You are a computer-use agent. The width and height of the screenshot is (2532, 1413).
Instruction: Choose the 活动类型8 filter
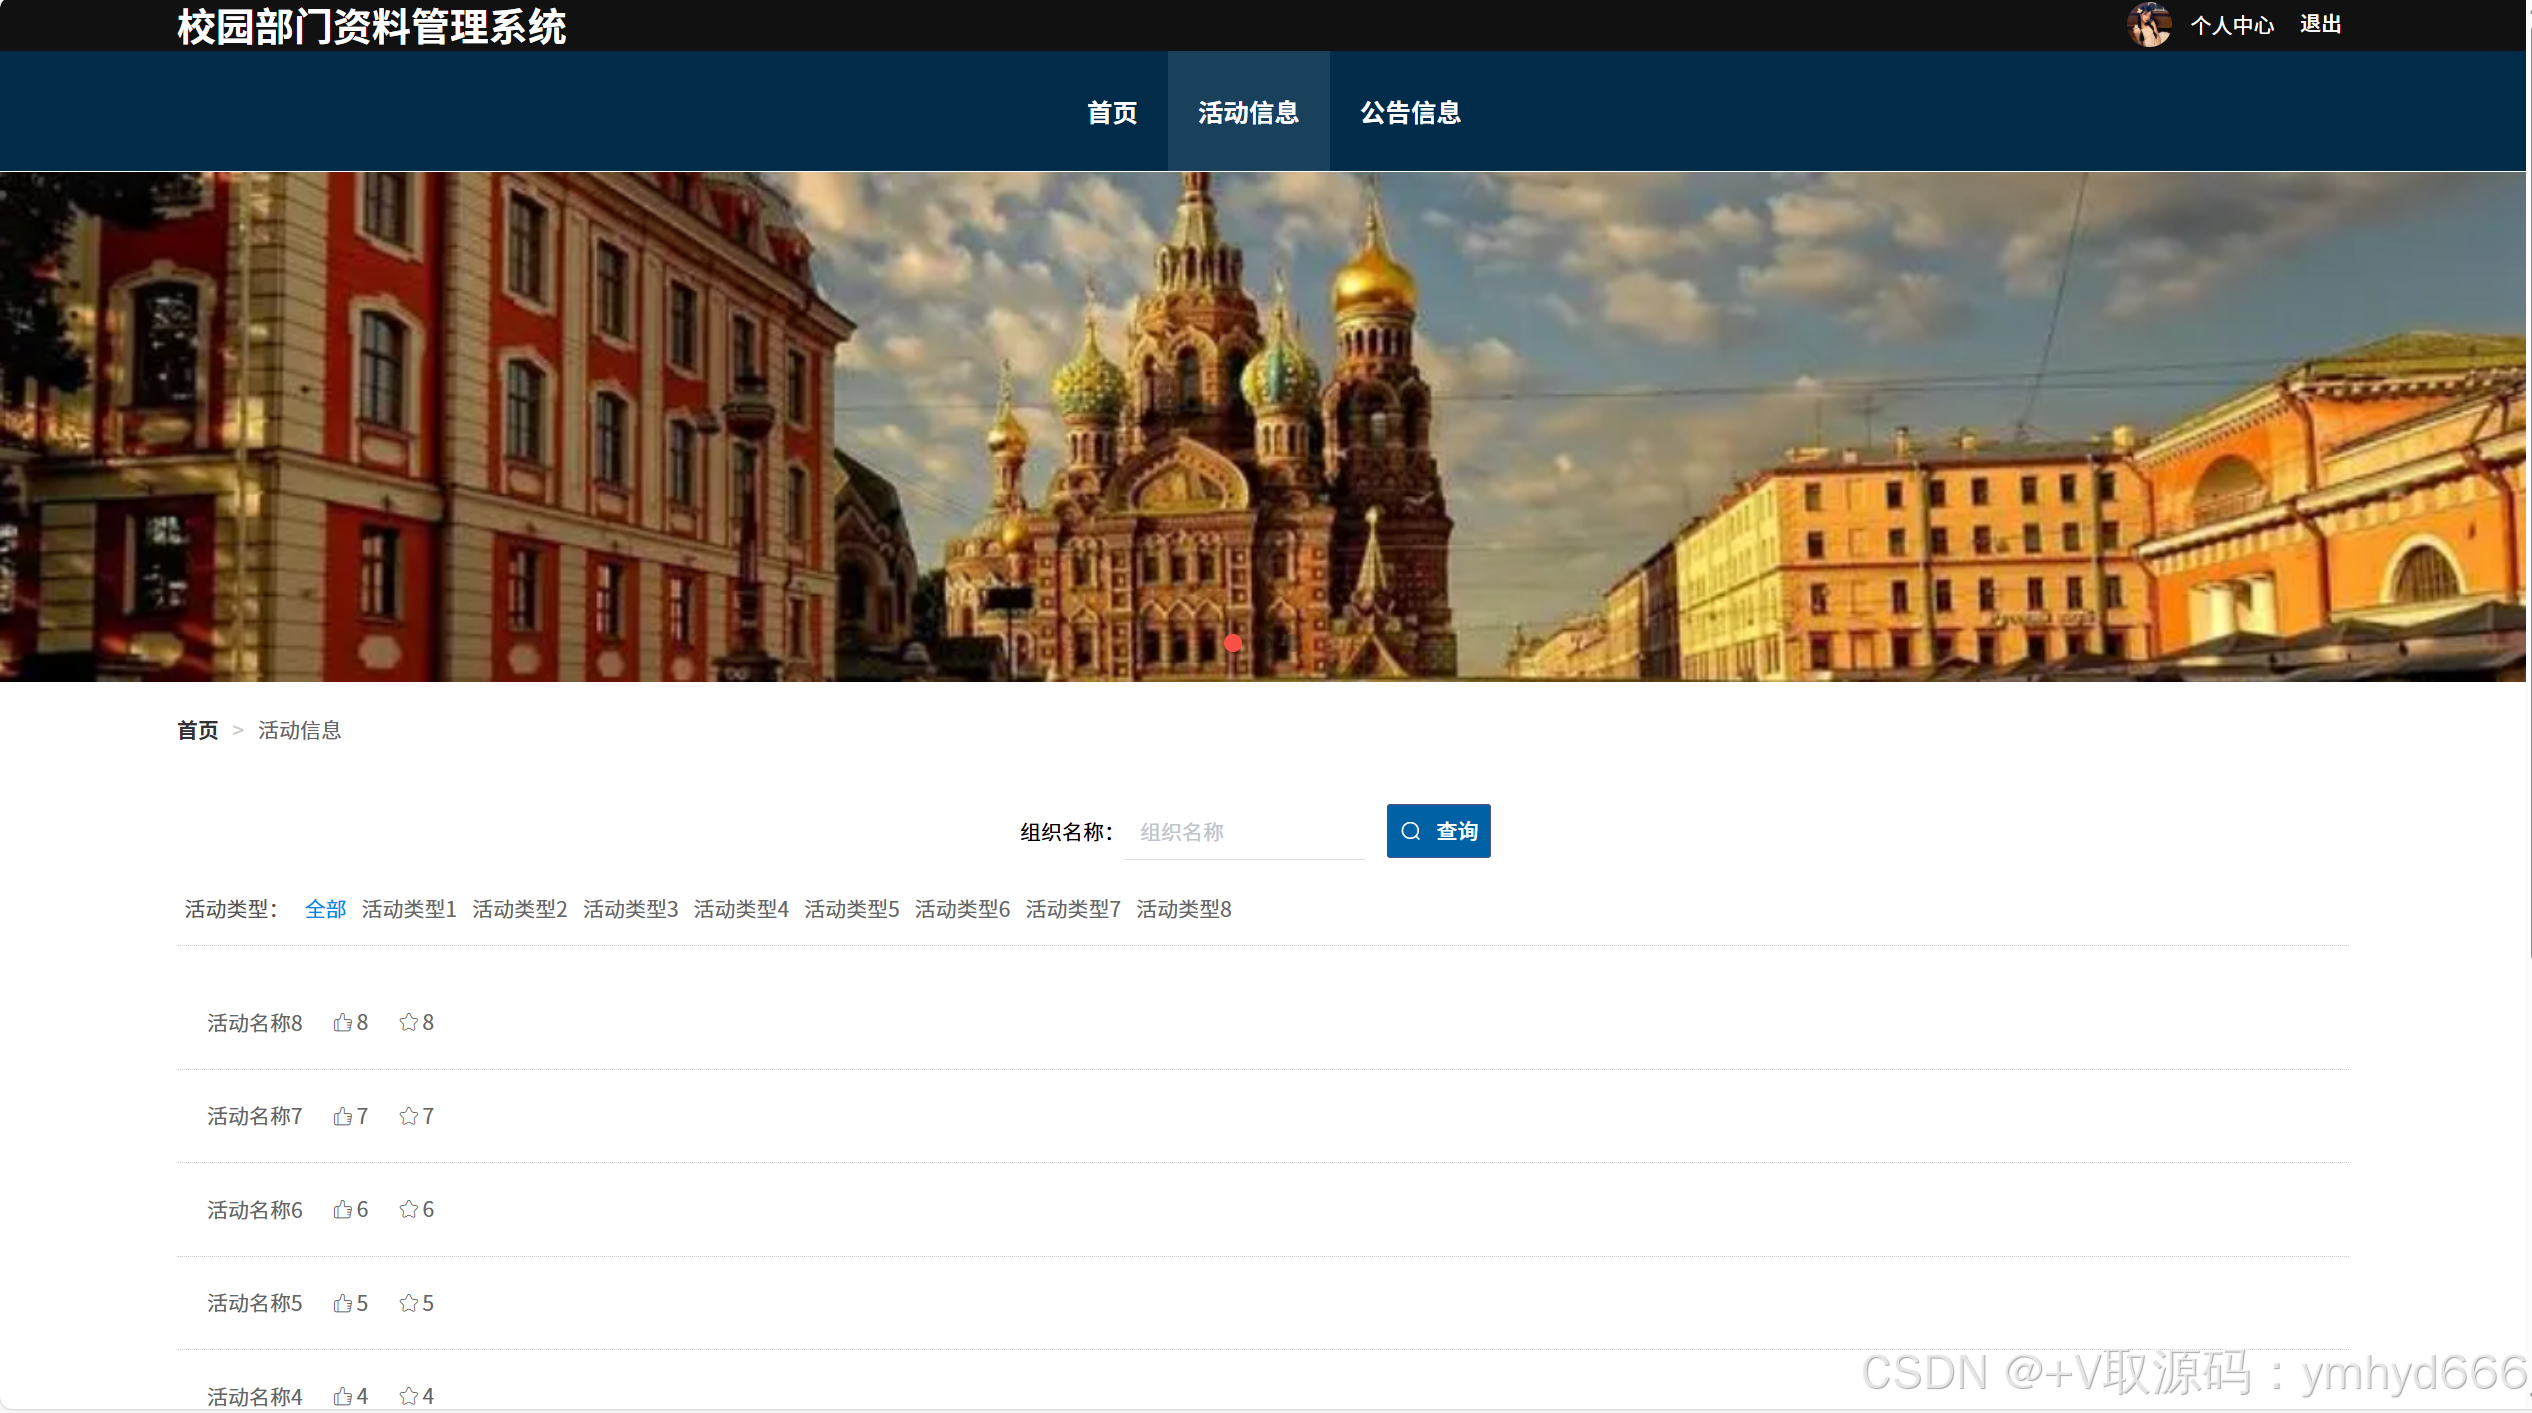point(1183,909)
